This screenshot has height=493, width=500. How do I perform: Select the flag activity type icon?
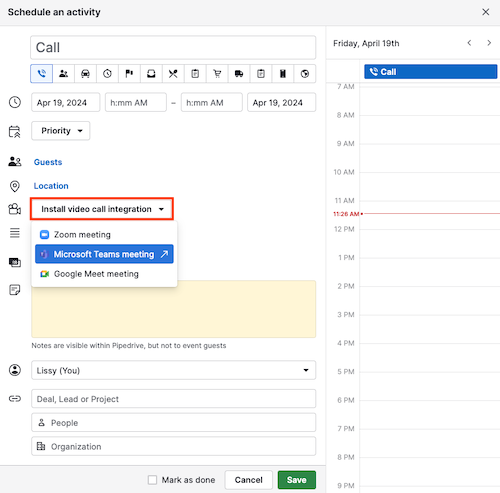coord(129,73)
